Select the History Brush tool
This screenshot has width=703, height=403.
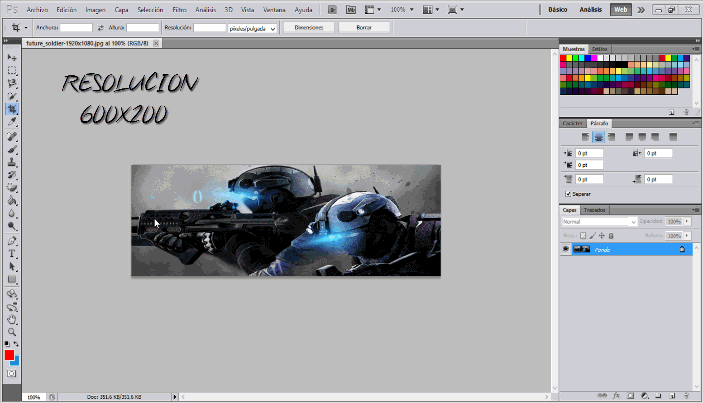(x=12, y=175)
